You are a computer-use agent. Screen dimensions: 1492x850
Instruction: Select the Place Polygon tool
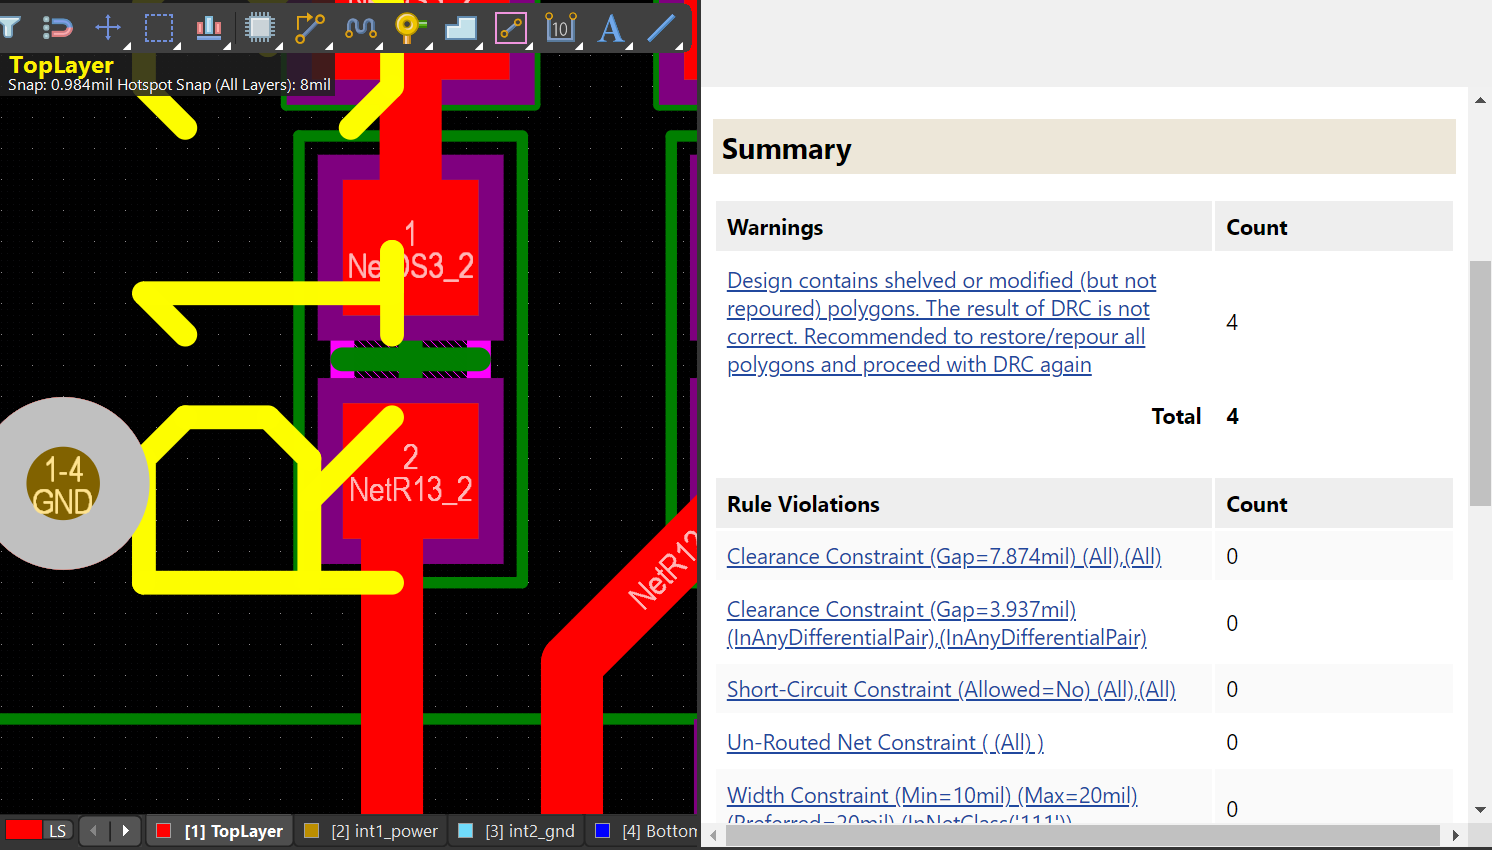point(461,27)
